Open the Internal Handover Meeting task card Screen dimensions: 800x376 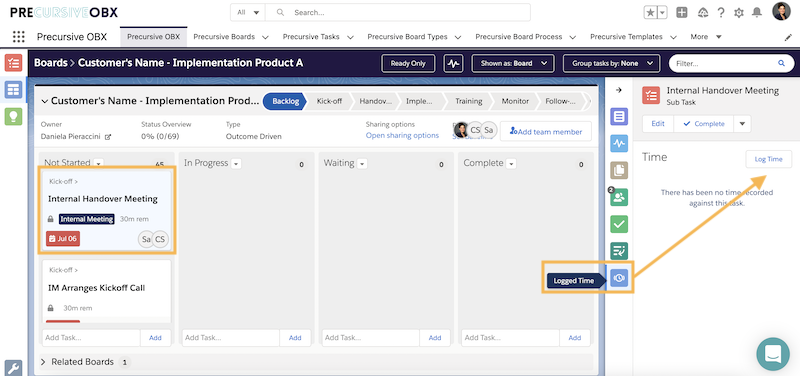[106, 210]
